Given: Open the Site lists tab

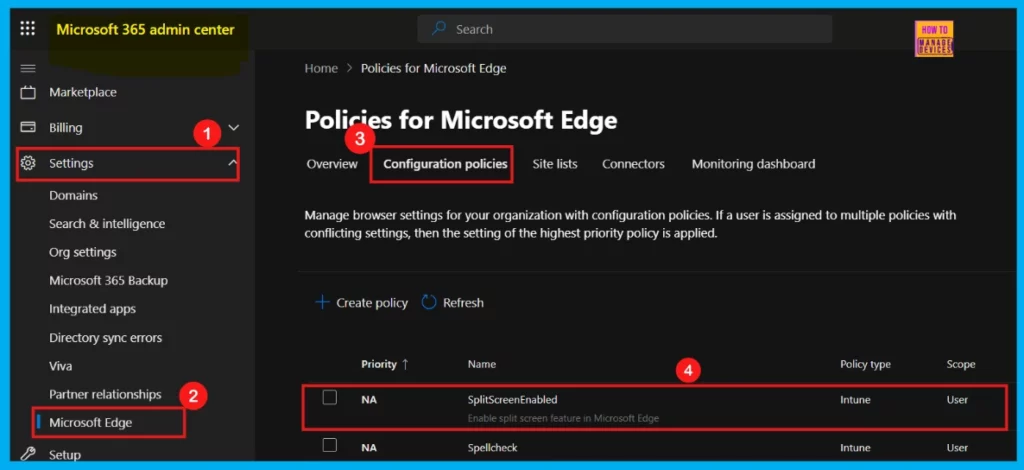Looking at the screenshot, I should coord(554,164).
